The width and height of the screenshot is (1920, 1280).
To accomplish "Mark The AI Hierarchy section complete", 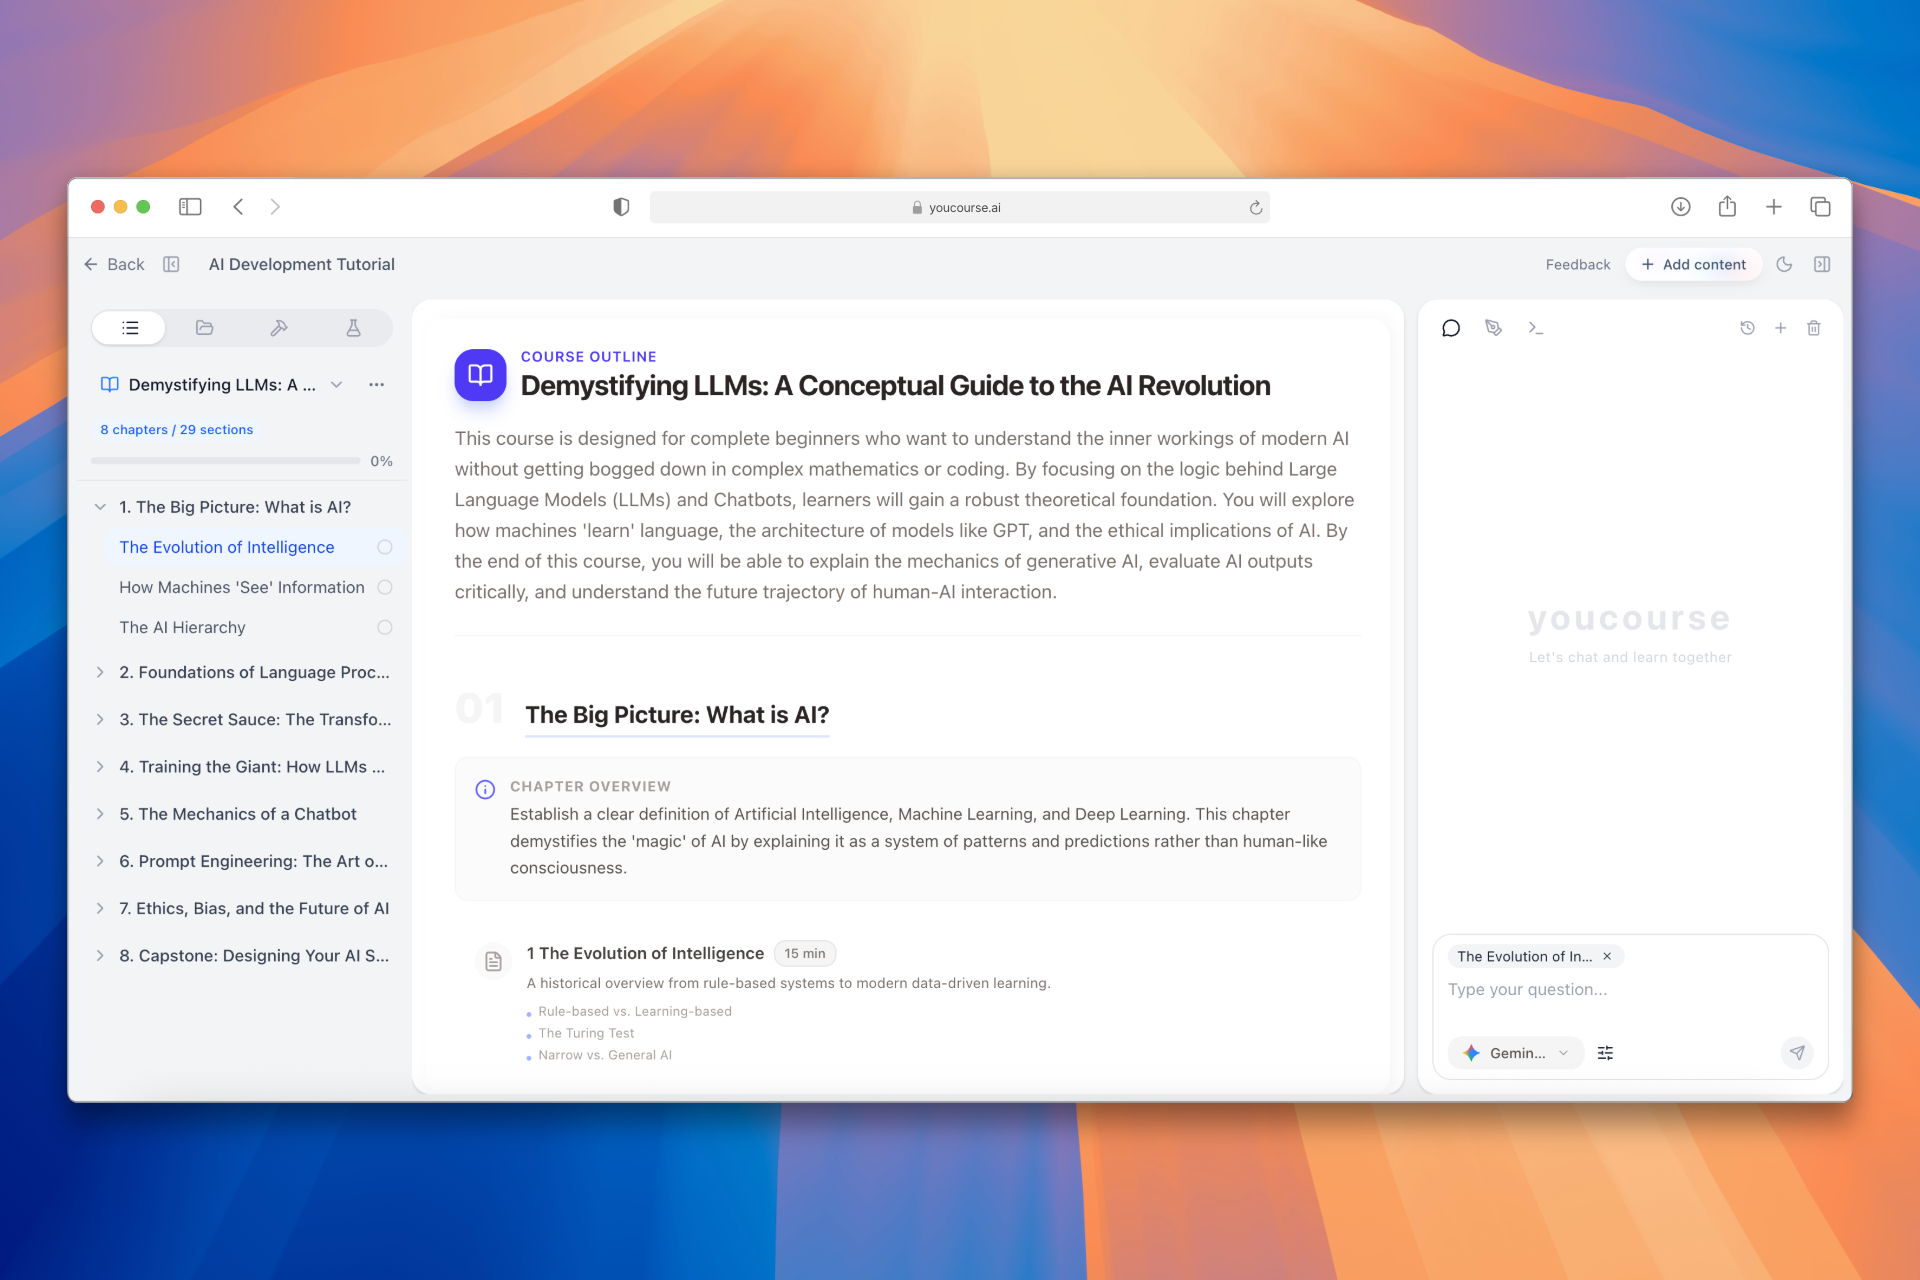I will (385, 627).
